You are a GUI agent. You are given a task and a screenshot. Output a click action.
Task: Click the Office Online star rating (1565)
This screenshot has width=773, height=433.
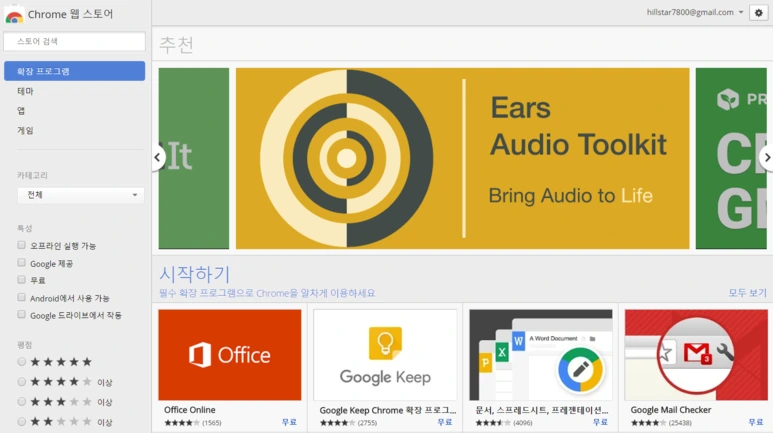[193, 423]
